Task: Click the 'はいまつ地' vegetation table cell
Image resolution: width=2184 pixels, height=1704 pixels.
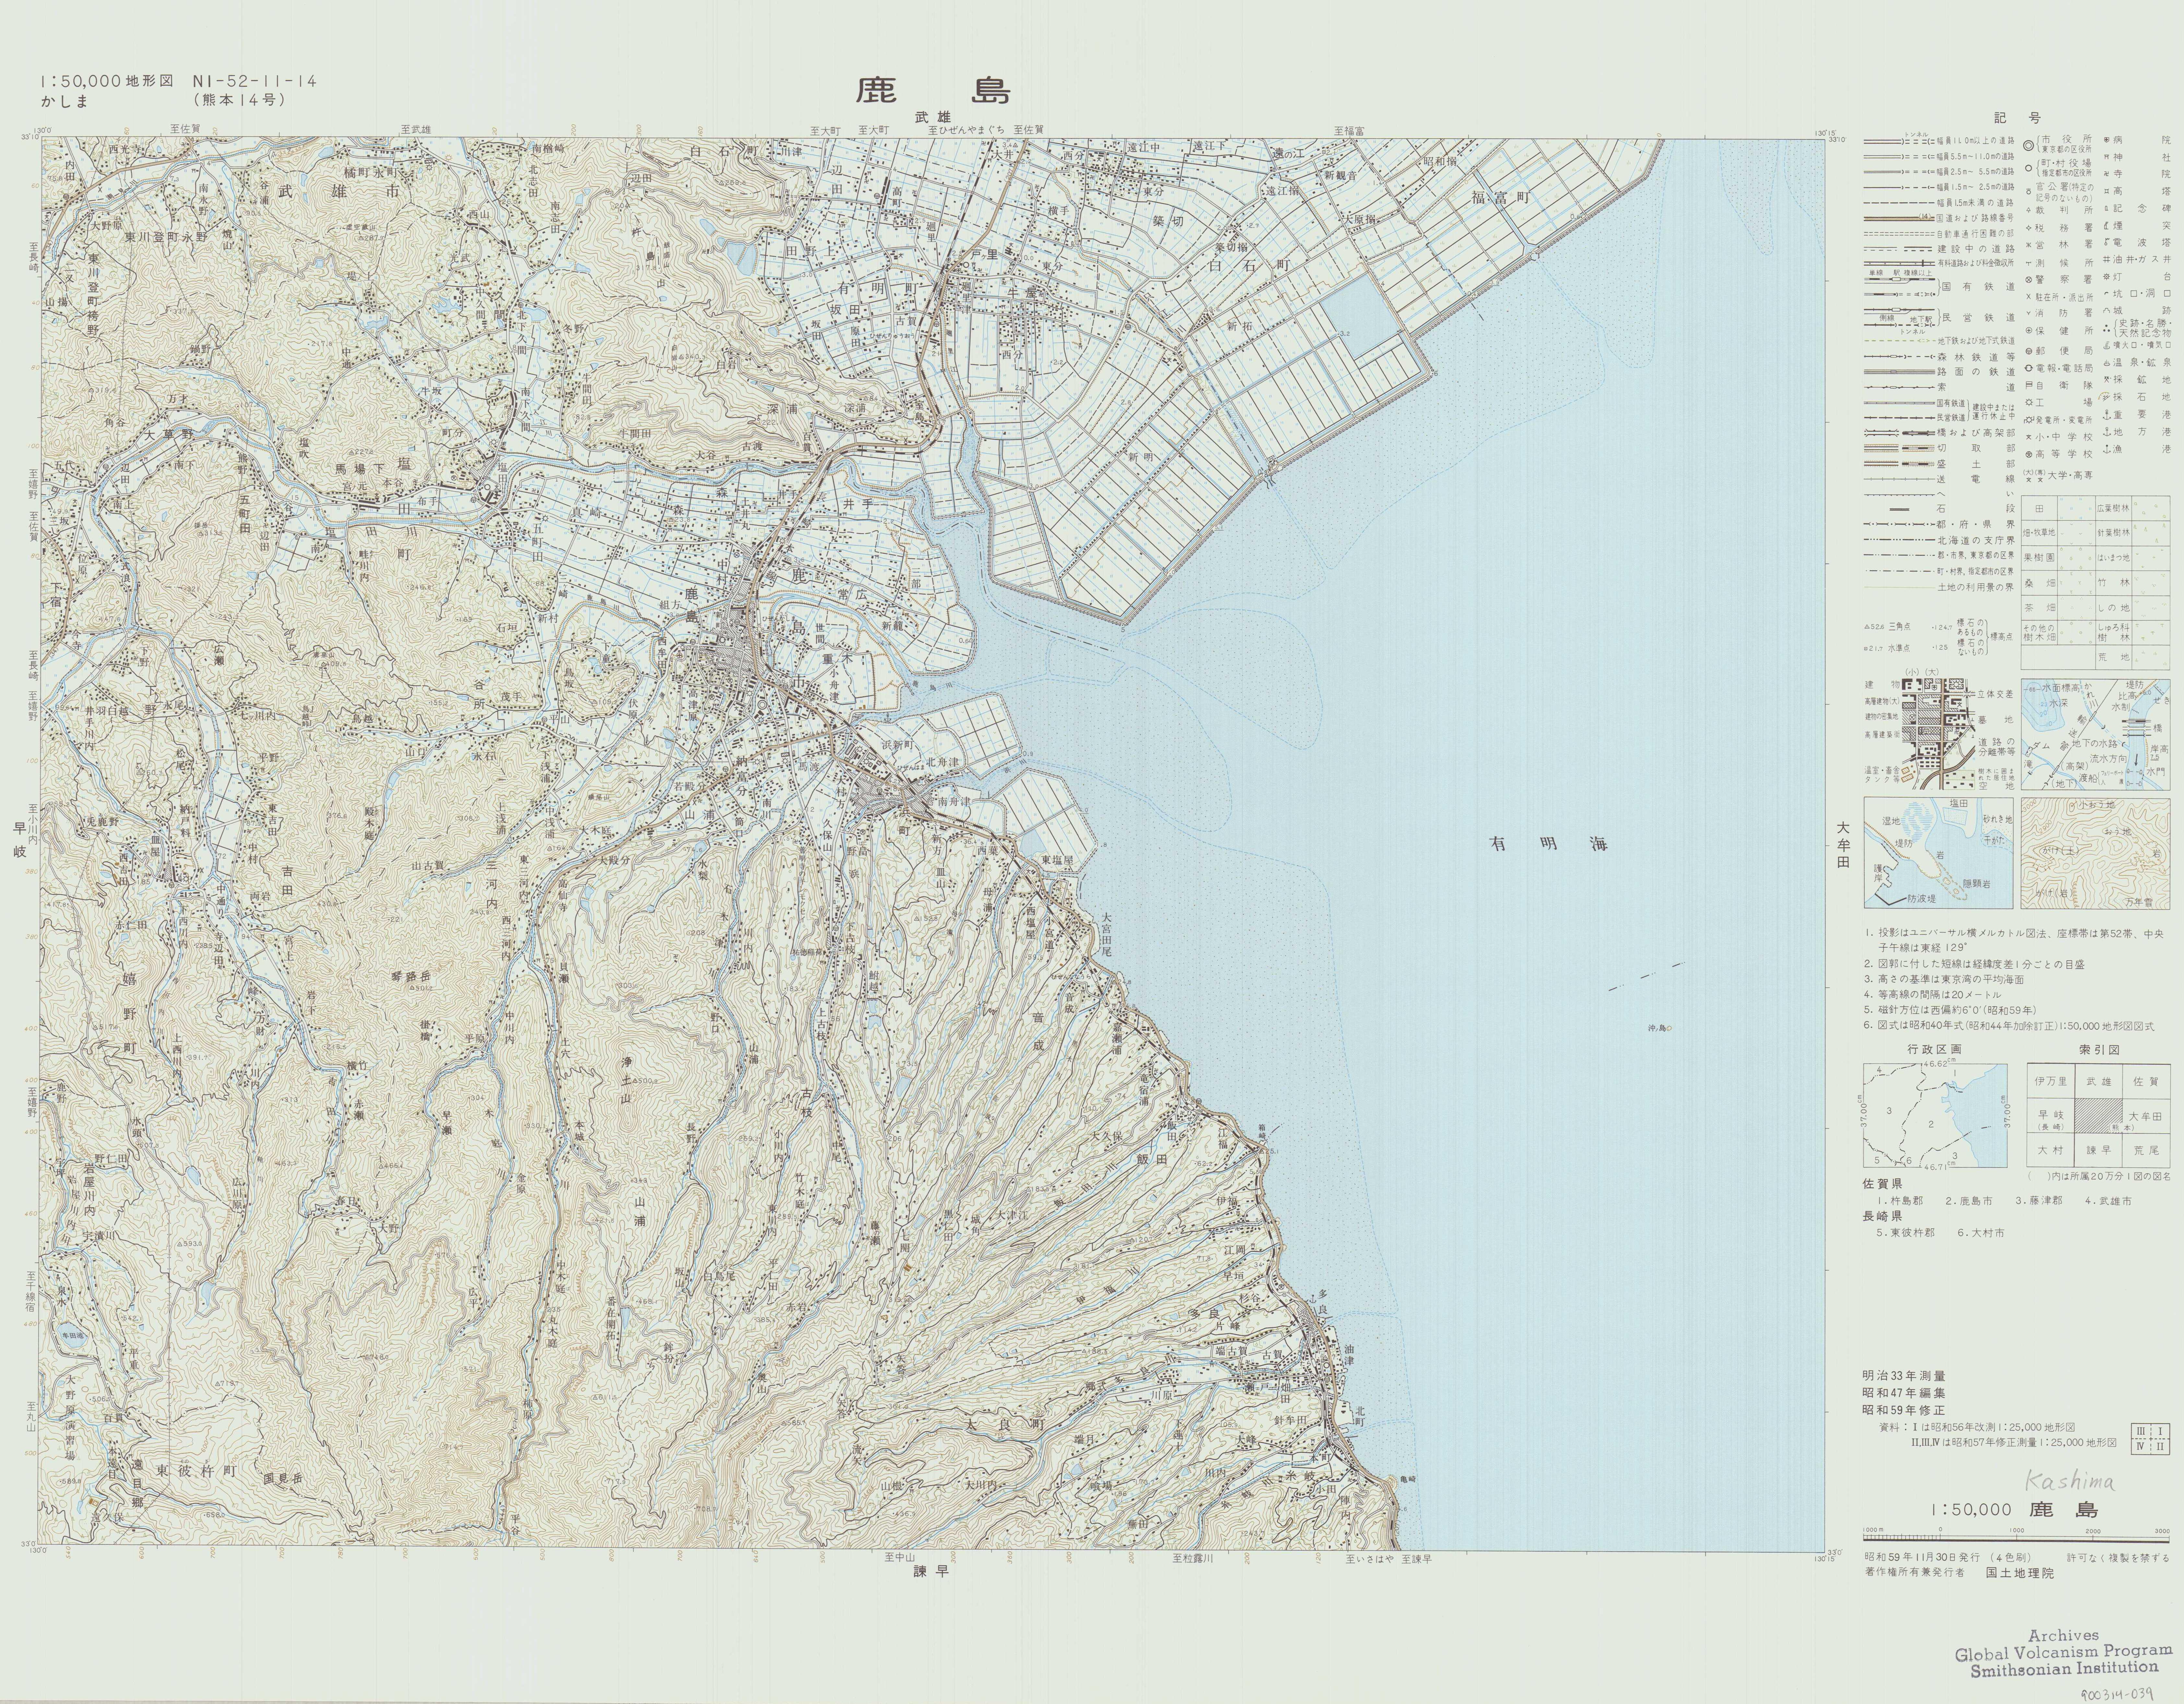Action: (2114, 558)
